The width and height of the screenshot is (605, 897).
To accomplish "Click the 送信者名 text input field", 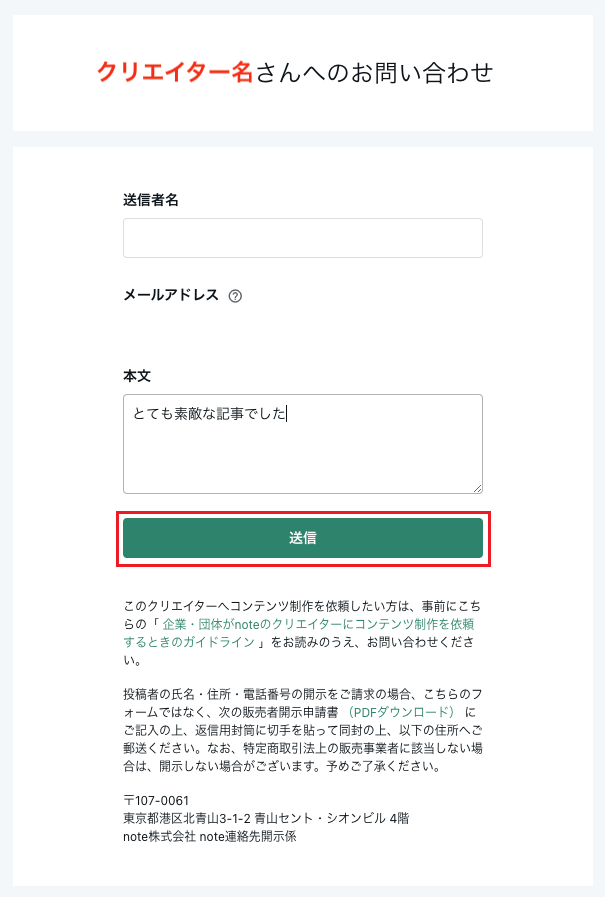I will click(302, 238).
